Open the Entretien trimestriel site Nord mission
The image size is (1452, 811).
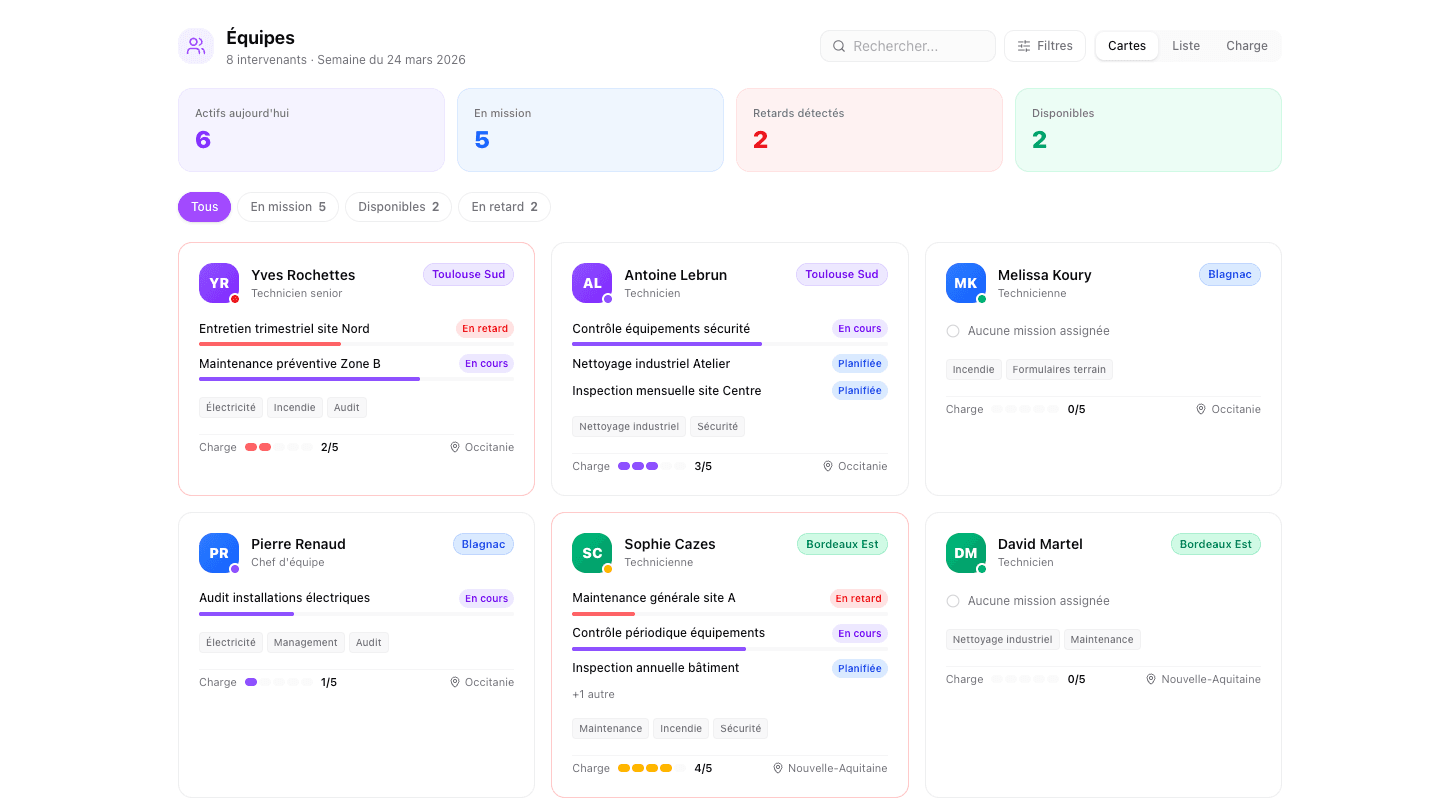click(x=284, y=329)
